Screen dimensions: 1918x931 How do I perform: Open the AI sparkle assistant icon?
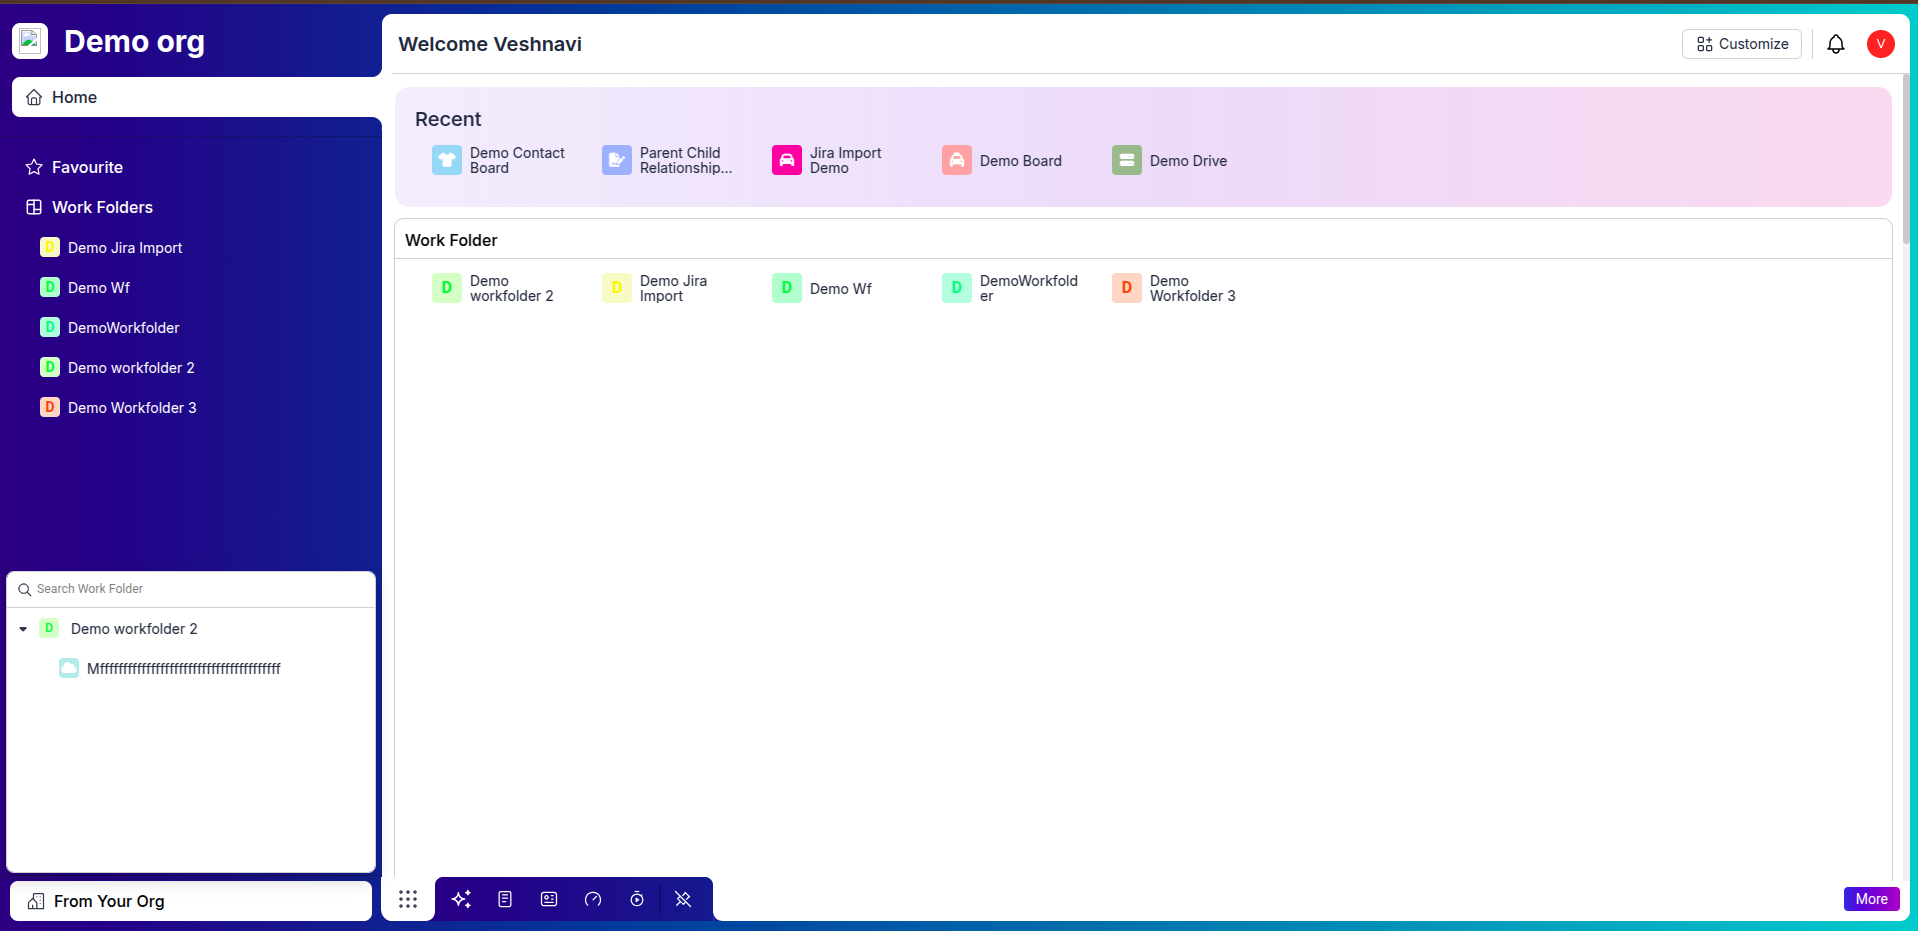point(461,899)
